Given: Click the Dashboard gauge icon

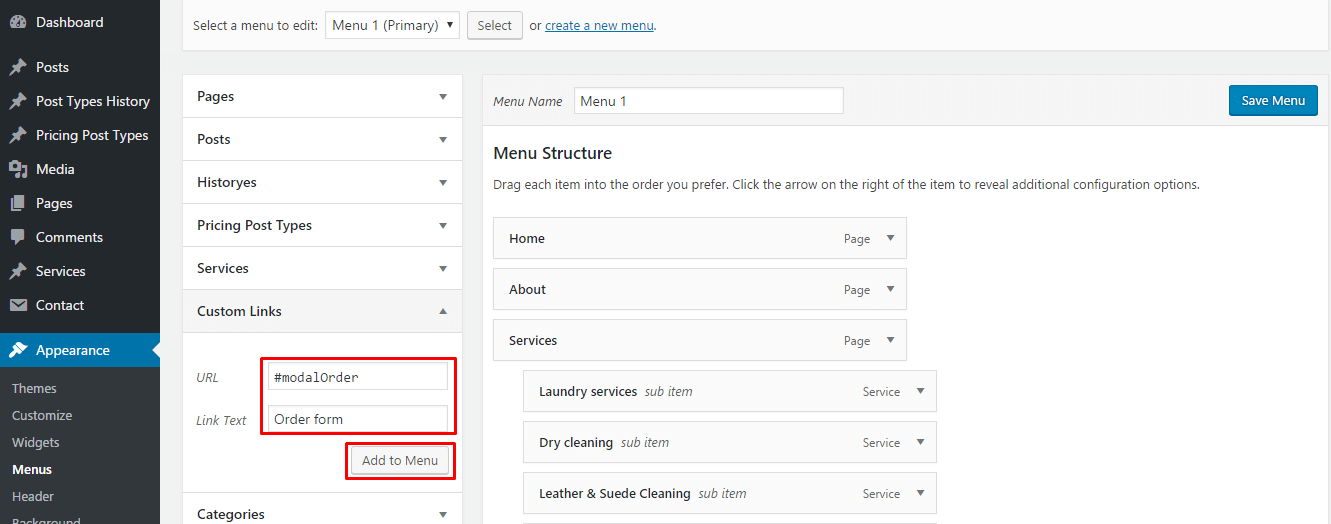Looking at the screenshot, I should pyautogui.click(x=18, y=22).
